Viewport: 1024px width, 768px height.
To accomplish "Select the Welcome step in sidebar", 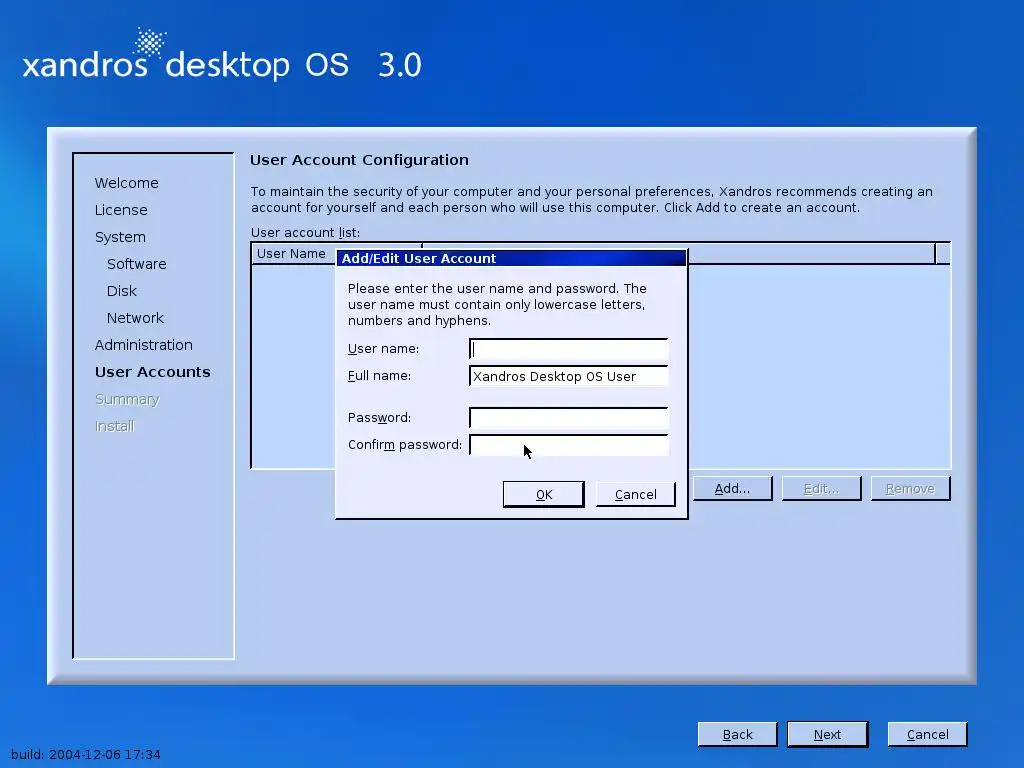I will pyautogui.click(x=127, y=183).
